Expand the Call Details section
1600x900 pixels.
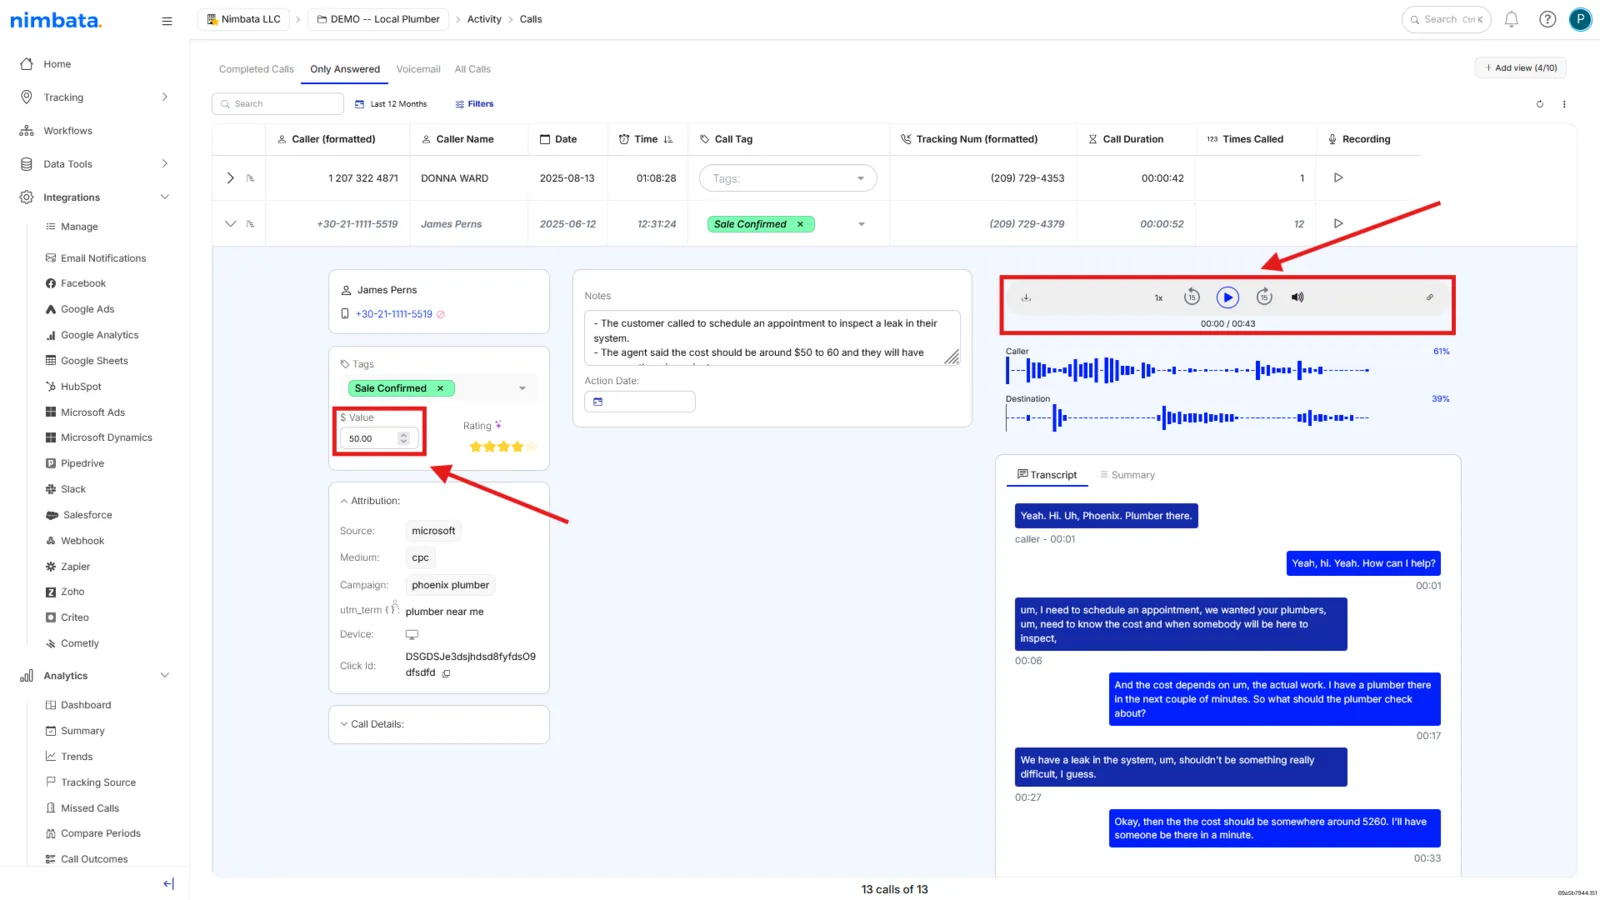click(x=372, y=724)
